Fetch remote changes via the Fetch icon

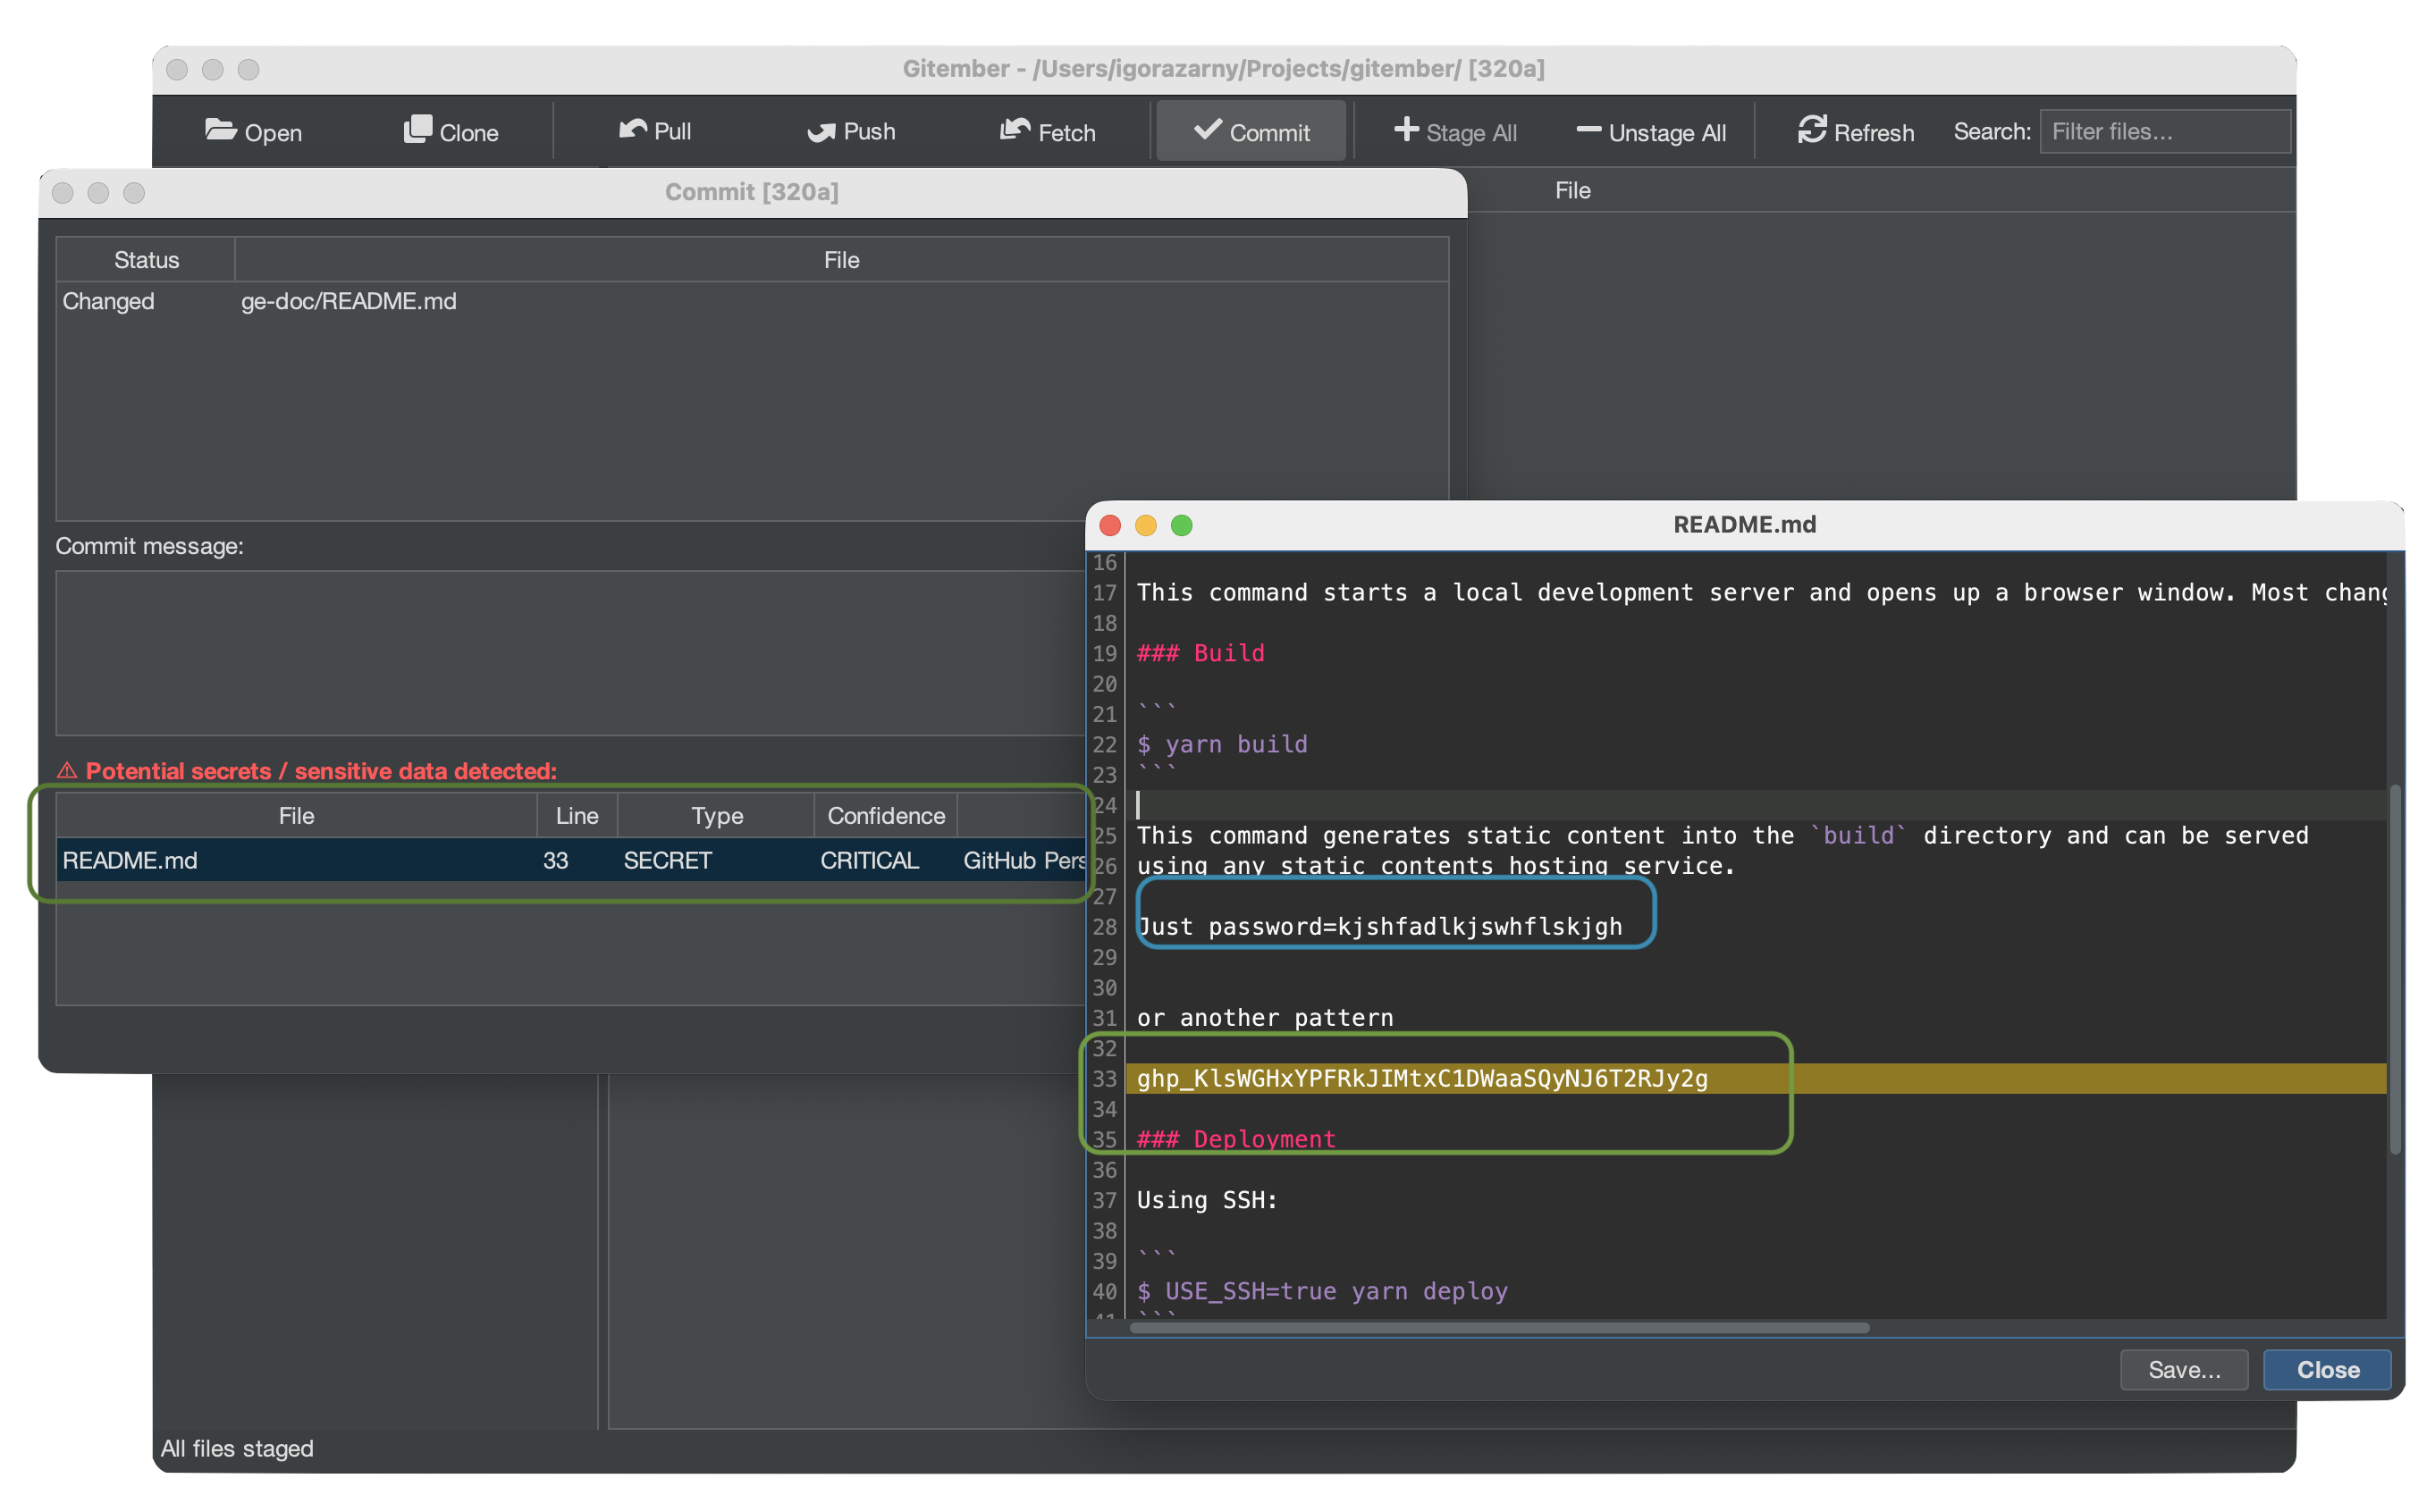pyautogui.click(x=1016, y=129)
